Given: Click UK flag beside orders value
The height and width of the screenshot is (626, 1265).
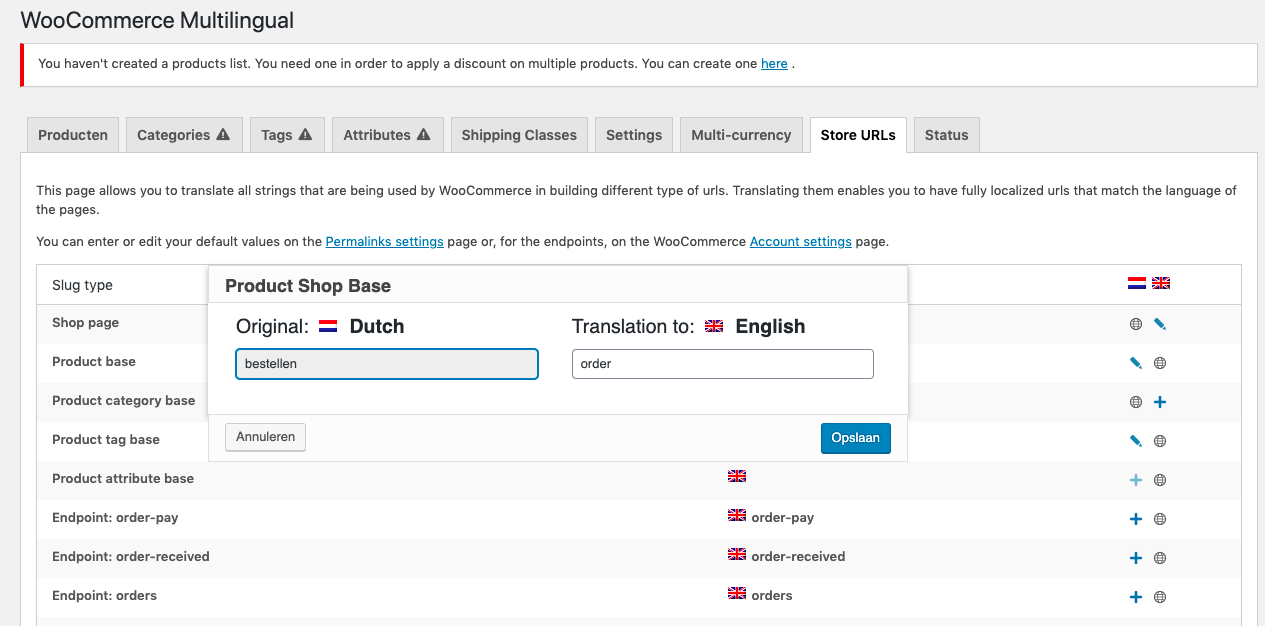Looking at the screenshot, I should click(x=737, y=593).
